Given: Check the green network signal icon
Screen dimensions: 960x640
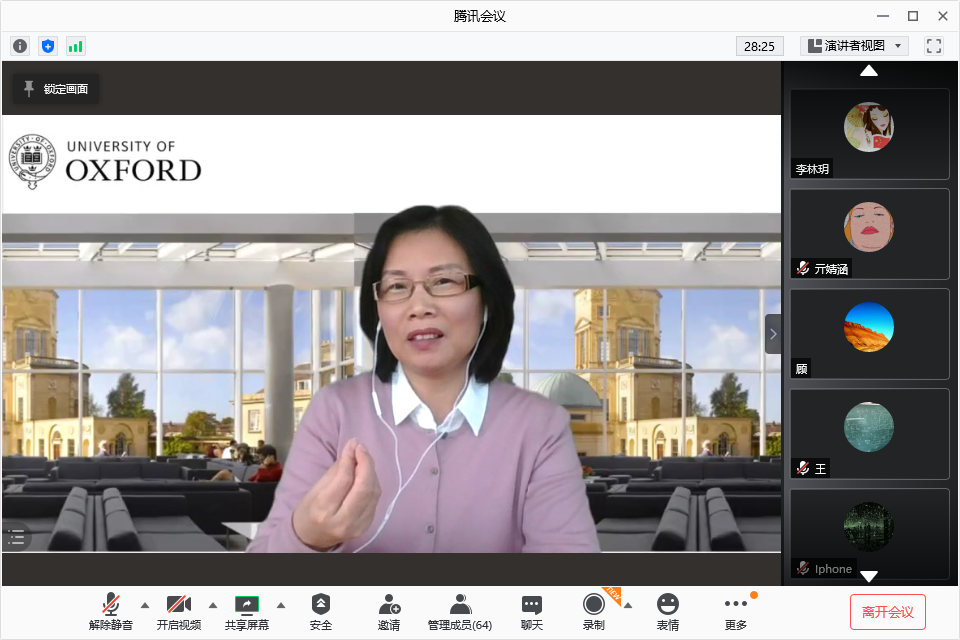Looking at the screenshot, I should tap(76, 46).
